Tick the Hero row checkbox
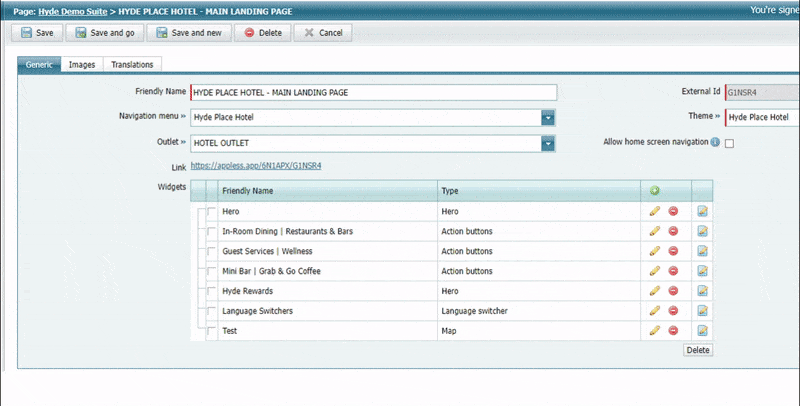This screenshot has height=406, width=800. [211, 212]
